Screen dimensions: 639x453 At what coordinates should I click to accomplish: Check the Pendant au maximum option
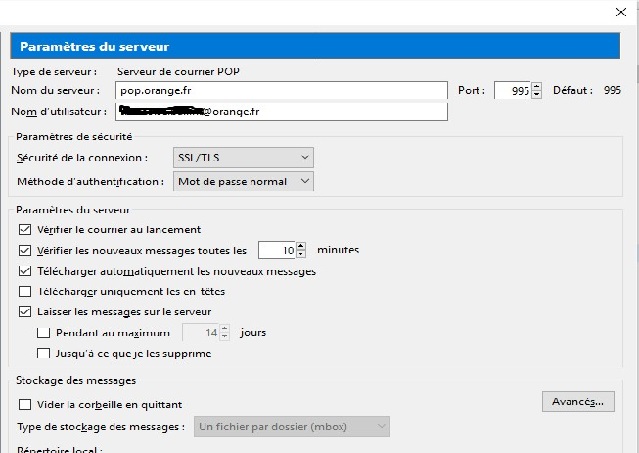click(43, 332)
